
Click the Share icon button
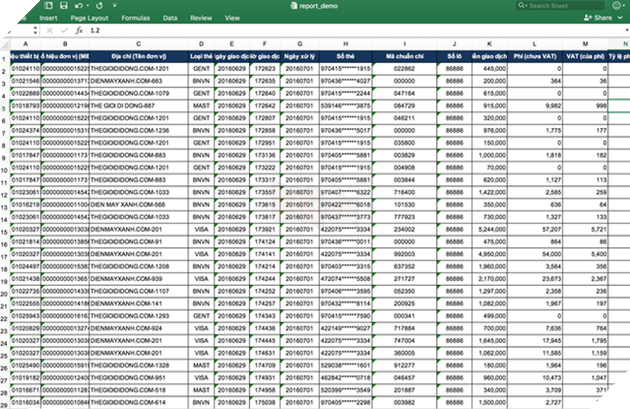click(598, 18)
